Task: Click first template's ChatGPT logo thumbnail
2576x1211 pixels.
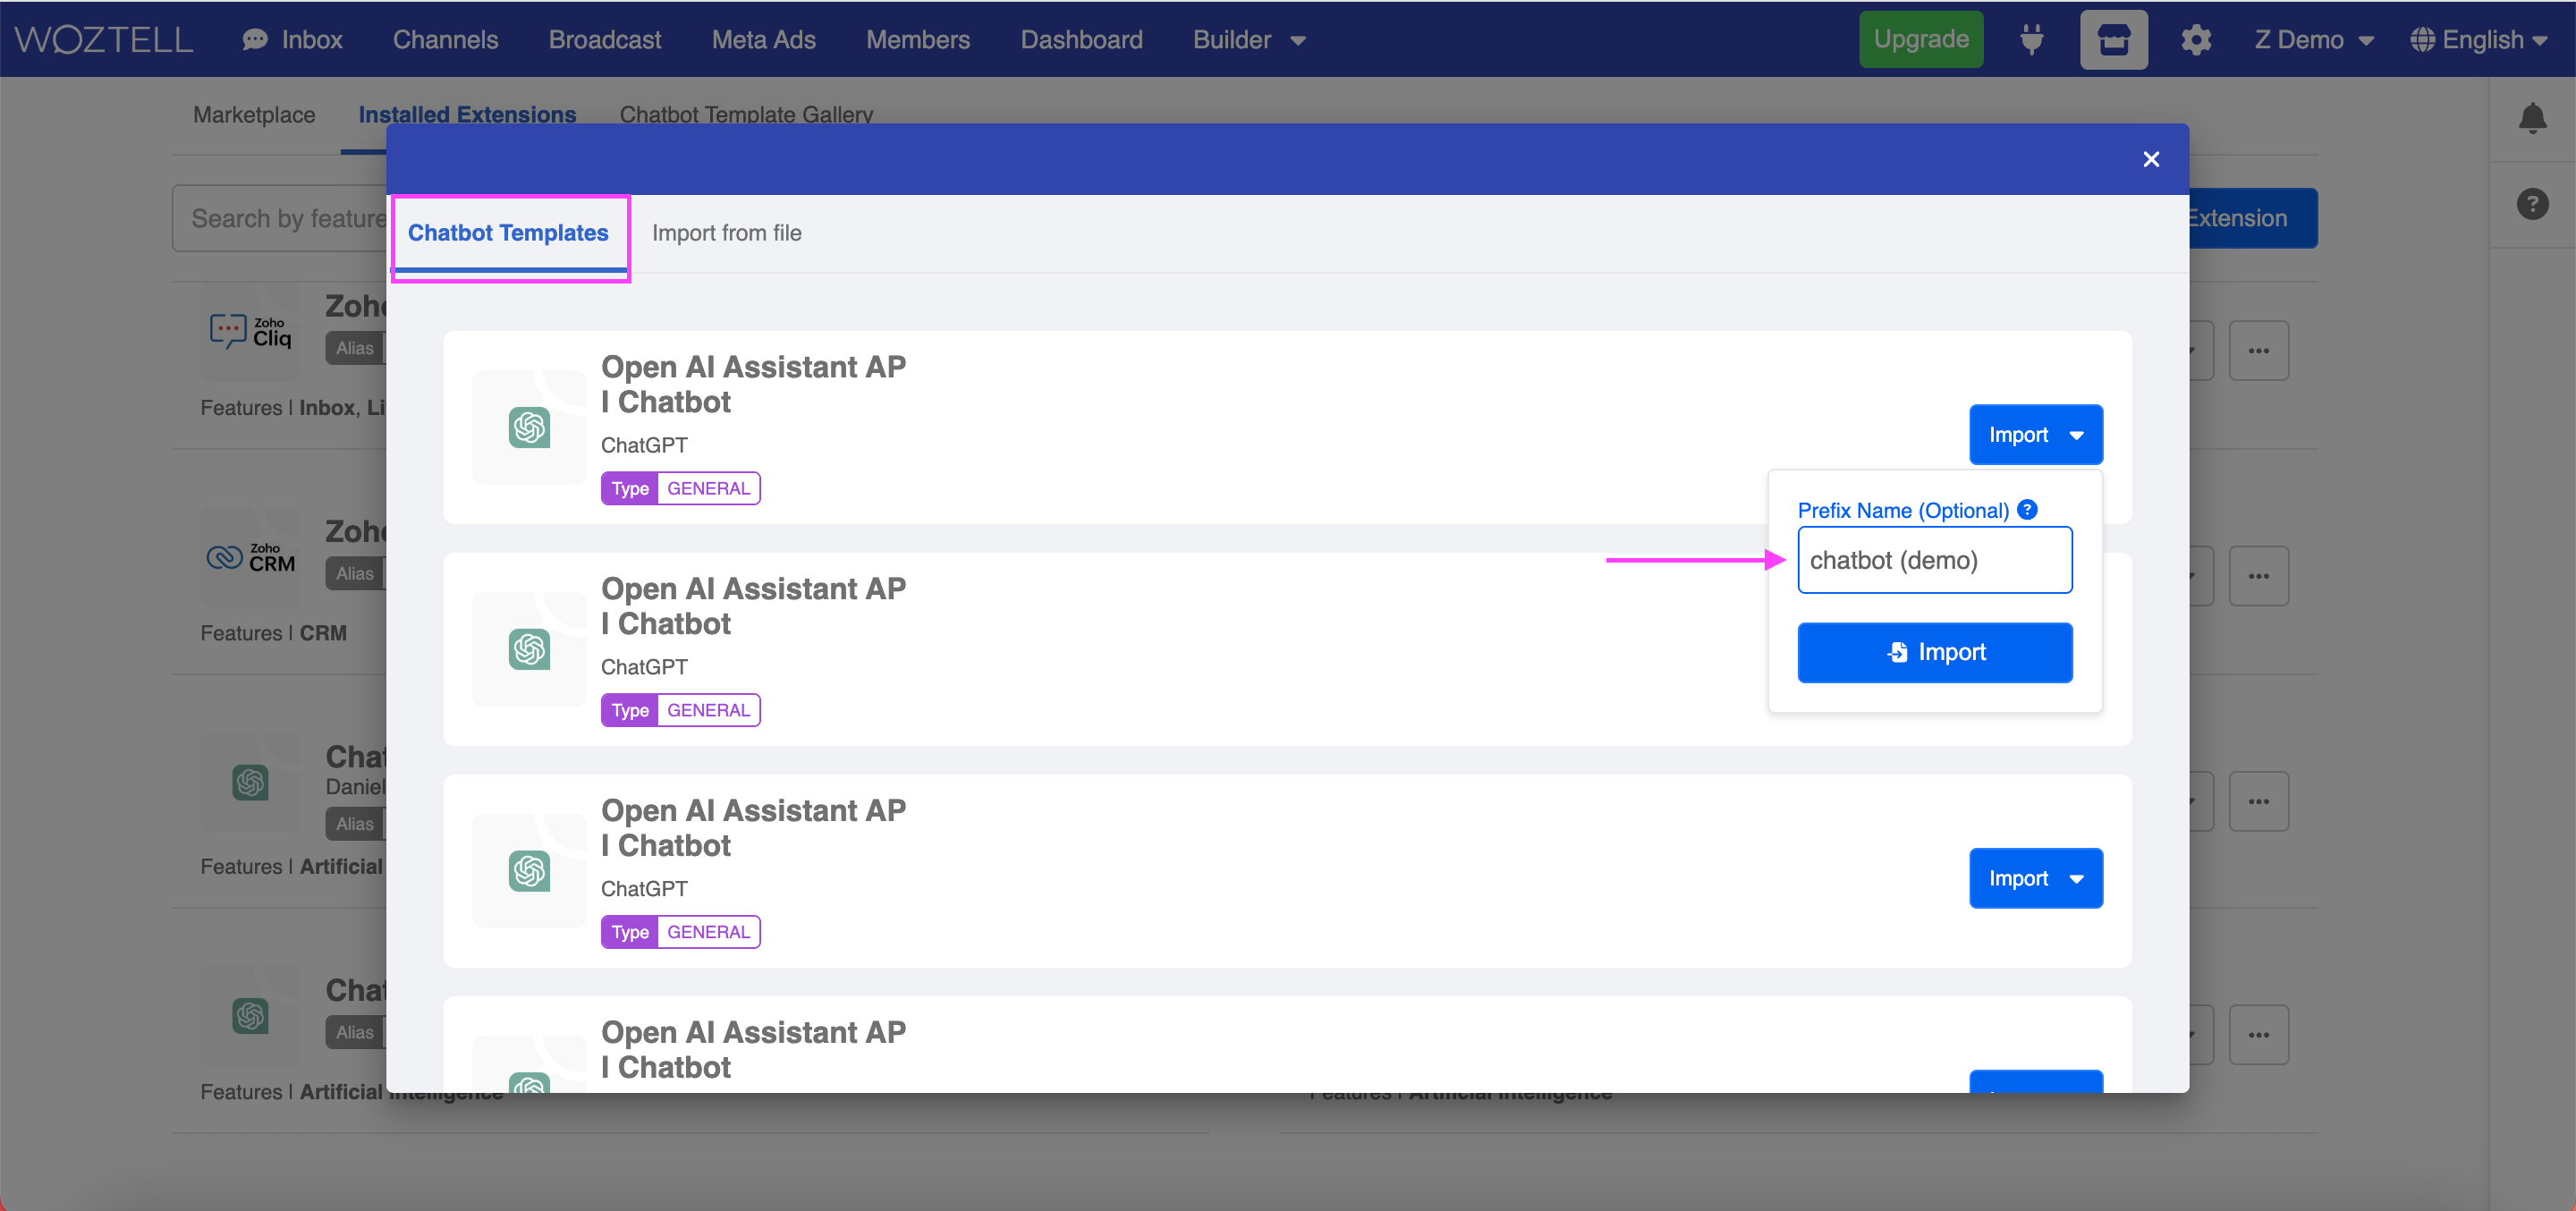Action: click(529, 427)
